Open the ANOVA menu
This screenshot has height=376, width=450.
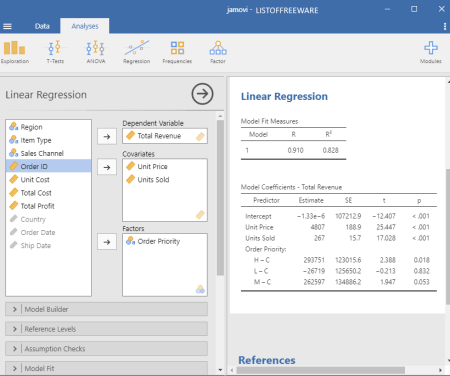[96, 52]
